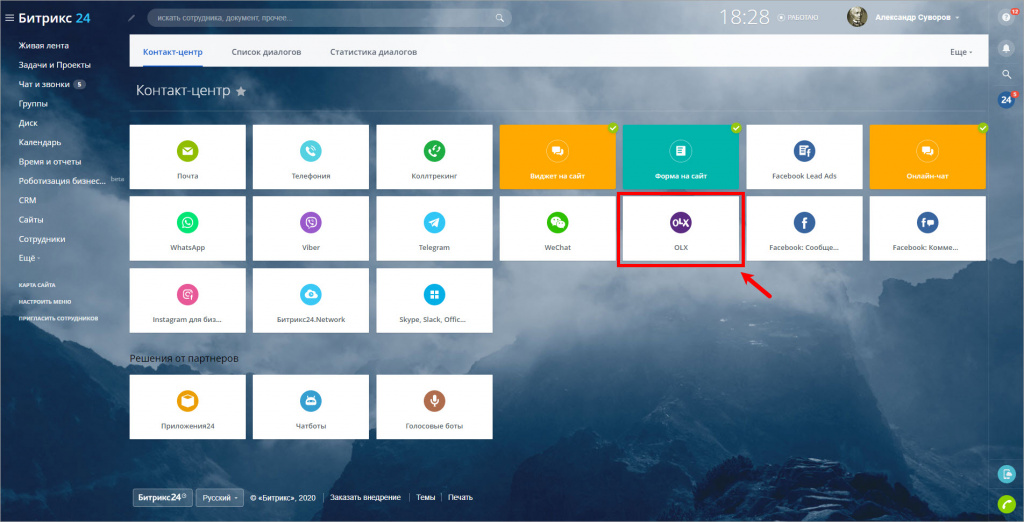Viewport: 1024px width, 522px height.
Task: Switch to Список диалогов tab
Action: tap(266, 52)
